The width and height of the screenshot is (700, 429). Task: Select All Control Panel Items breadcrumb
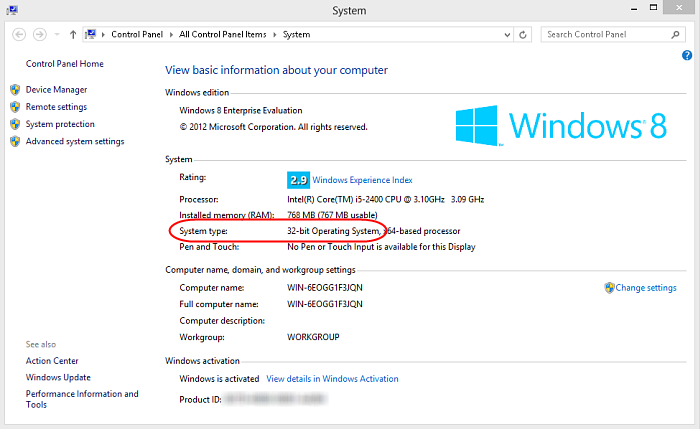click(223, 34)
